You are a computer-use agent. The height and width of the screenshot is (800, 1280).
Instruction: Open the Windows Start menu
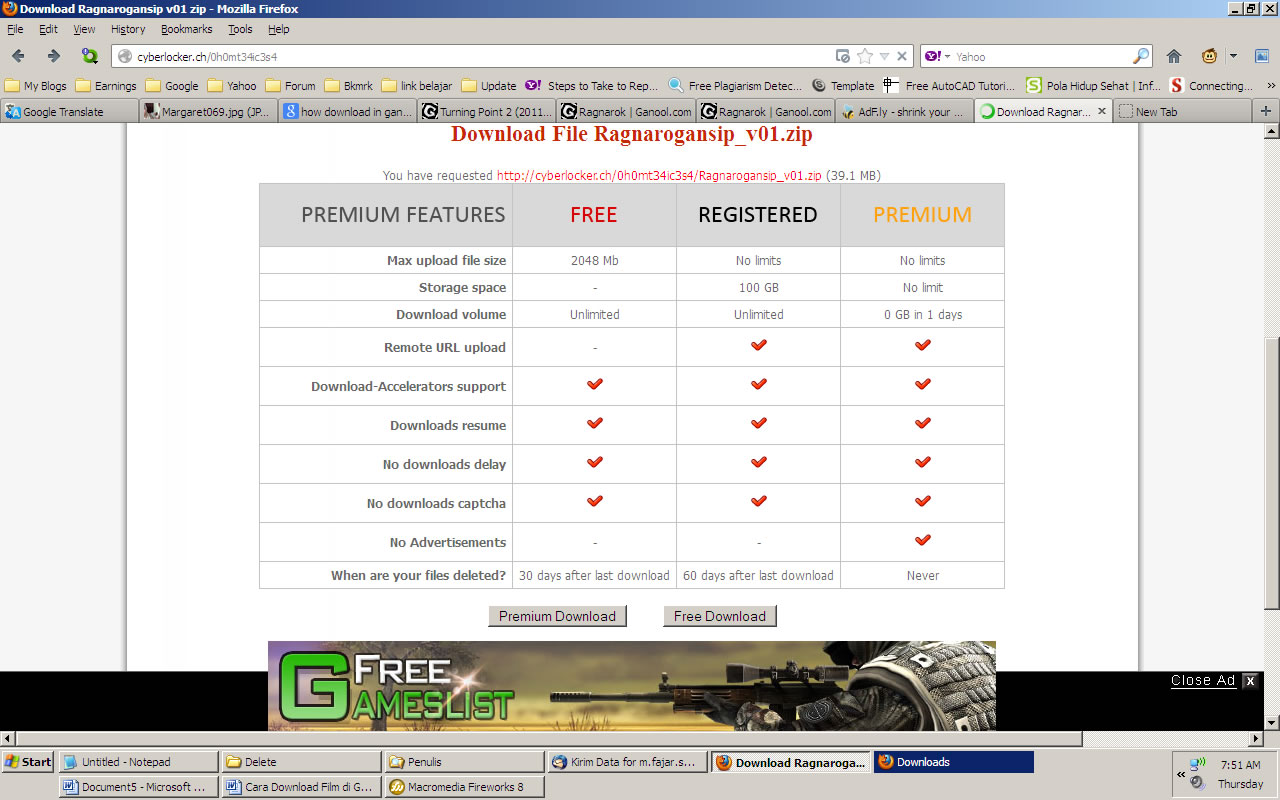(x=28, y=762)
